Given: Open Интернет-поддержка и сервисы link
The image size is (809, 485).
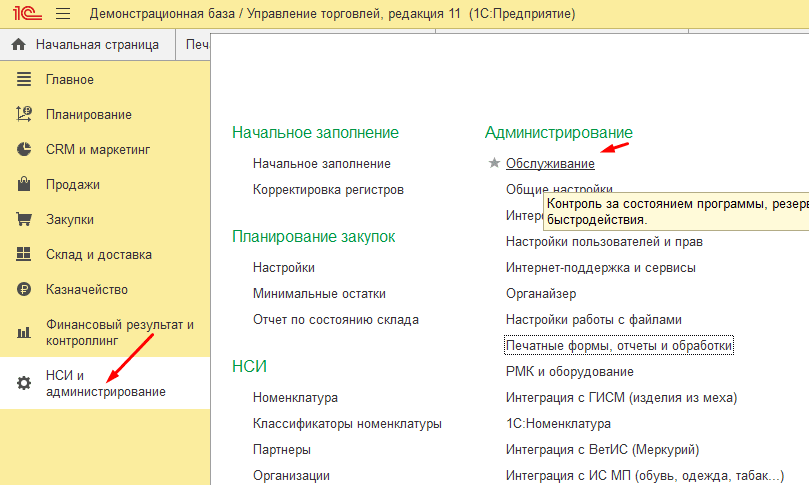Looking at the screenshot, I should click(x=601, y=268).
